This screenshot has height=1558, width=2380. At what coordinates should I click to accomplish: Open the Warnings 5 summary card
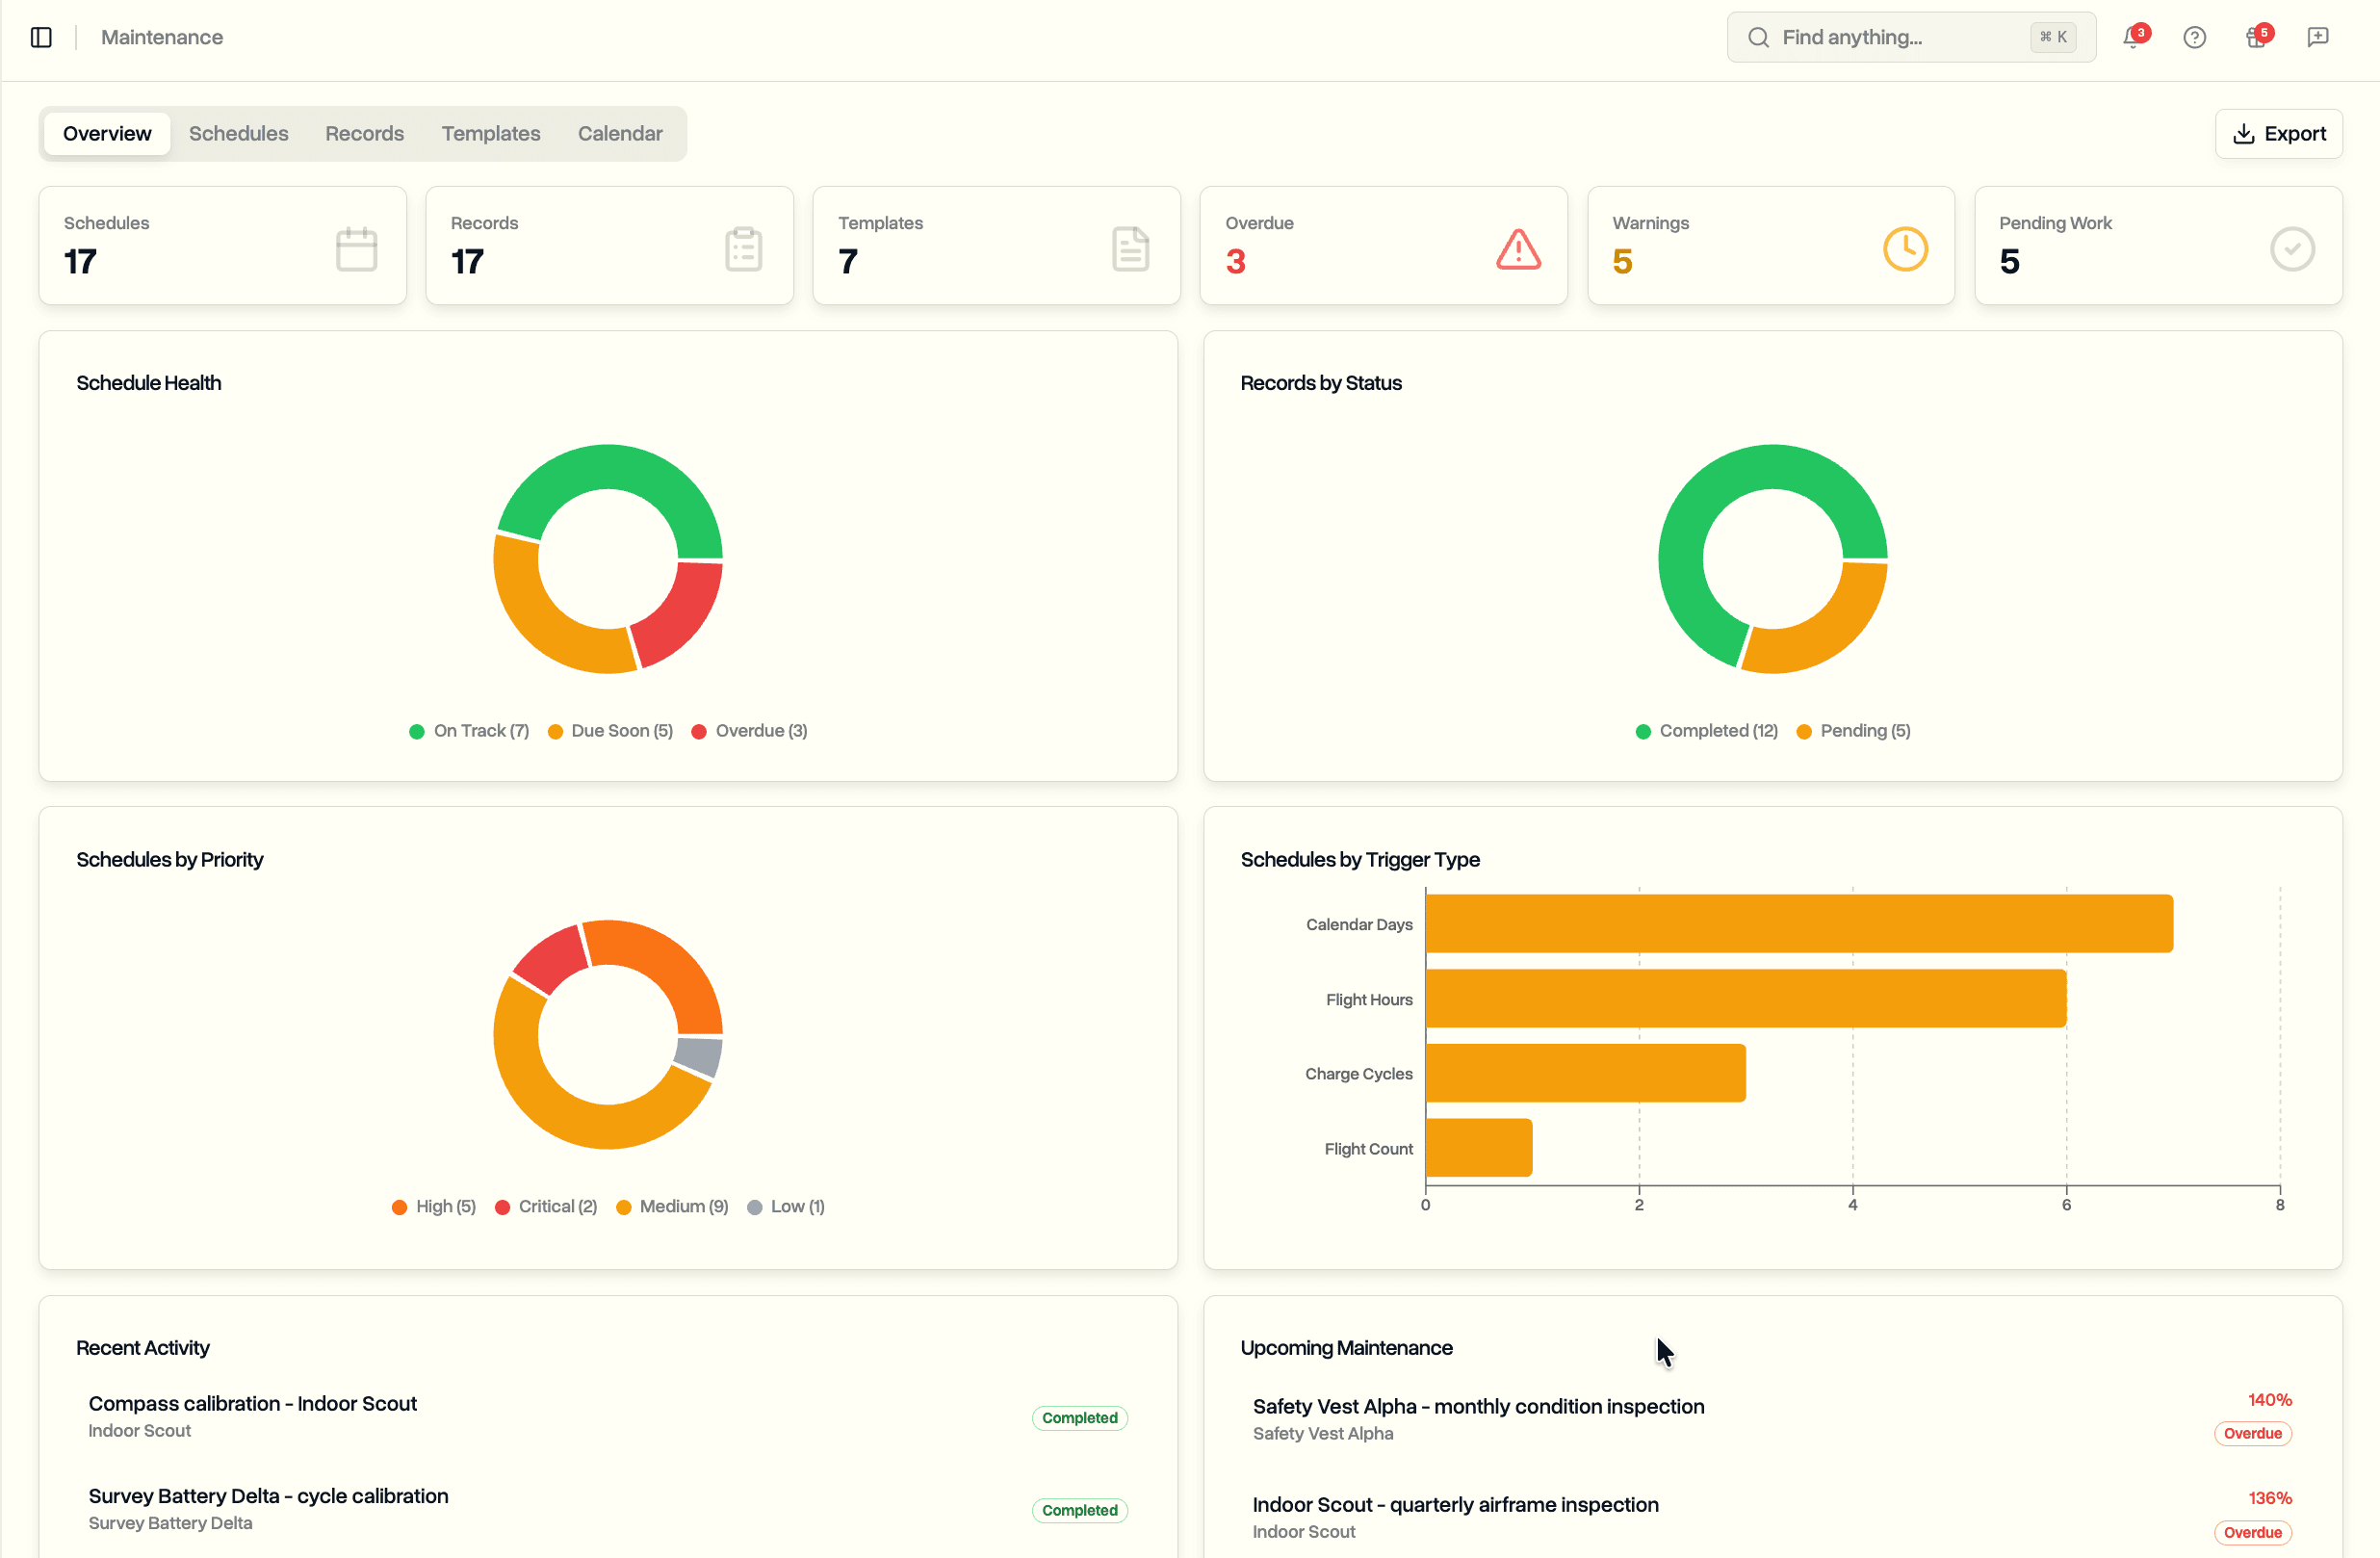(x=1770, y=245)
